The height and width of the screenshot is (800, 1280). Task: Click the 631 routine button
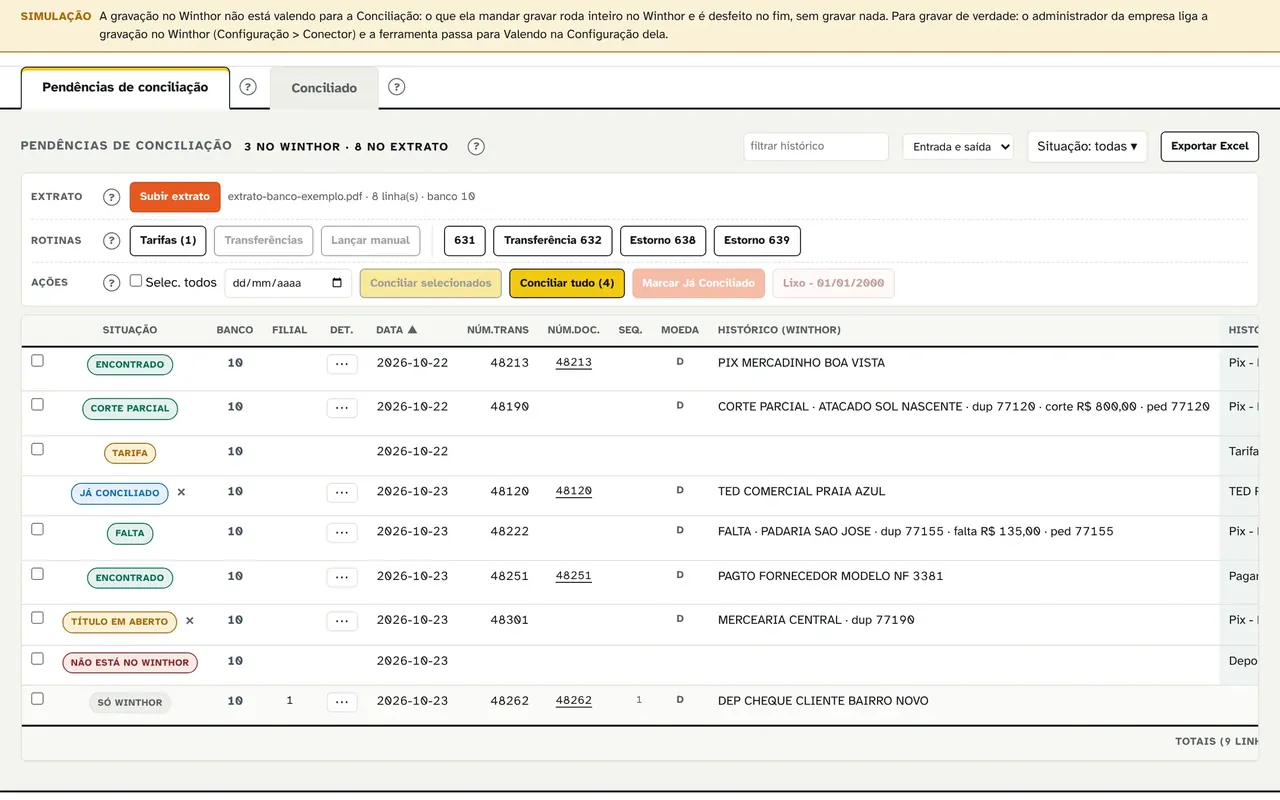click(x=465, y=241)
